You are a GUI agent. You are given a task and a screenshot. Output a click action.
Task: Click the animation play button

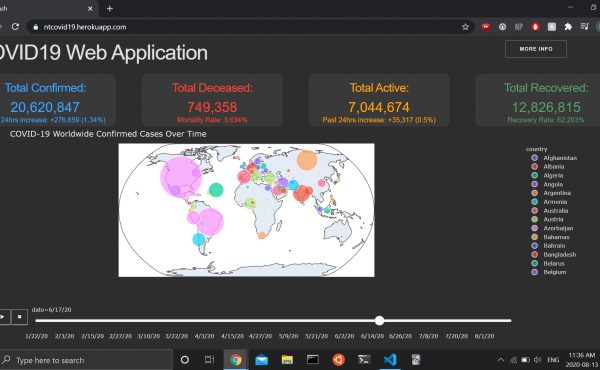4,317
